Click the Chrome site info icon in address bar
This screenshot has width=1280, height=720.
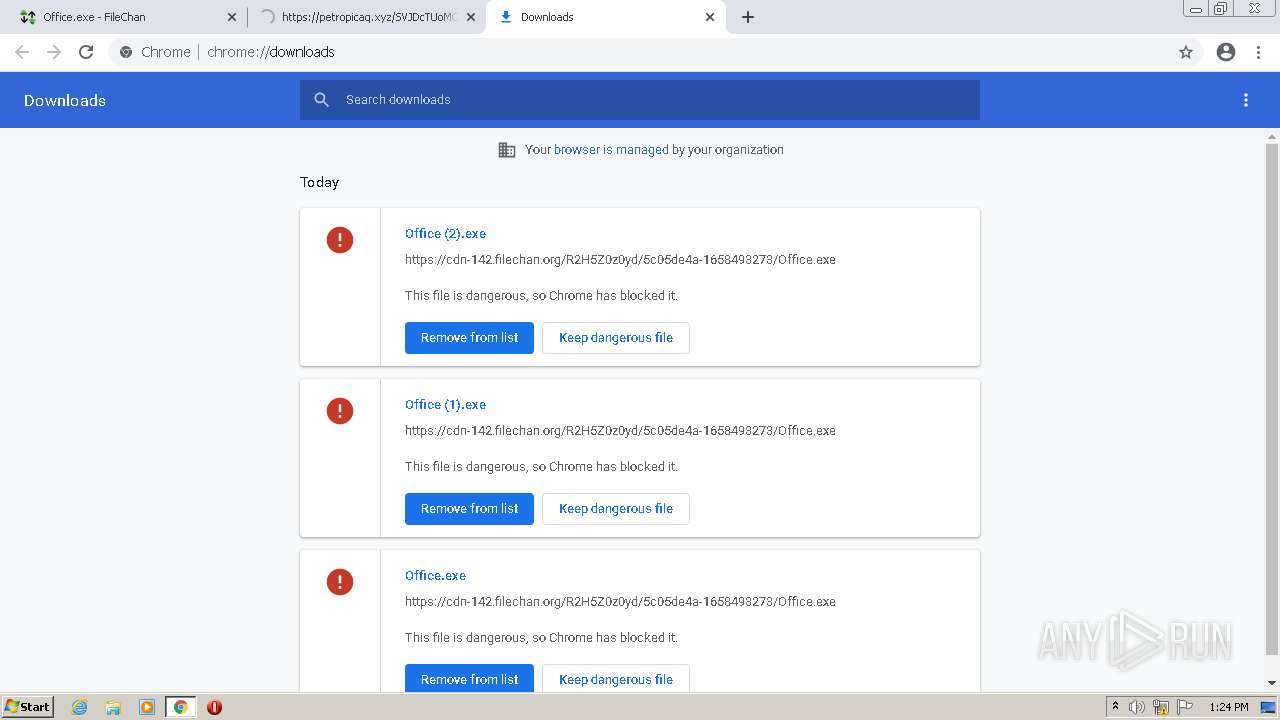(126, 52)
